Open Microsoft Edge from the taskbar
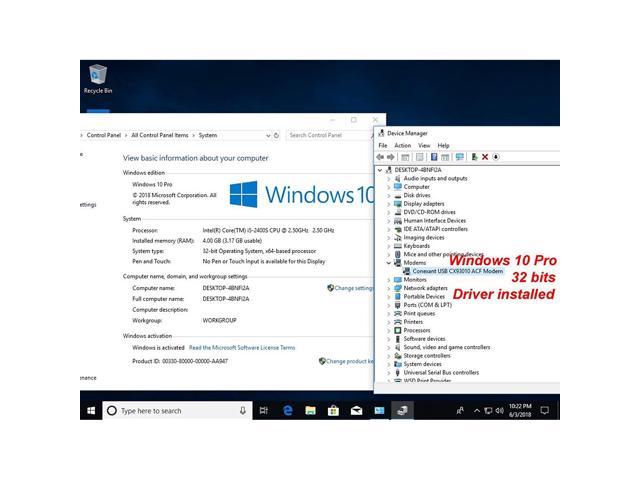Viewport: 640px width, 480px height. (x=287, y=410)
